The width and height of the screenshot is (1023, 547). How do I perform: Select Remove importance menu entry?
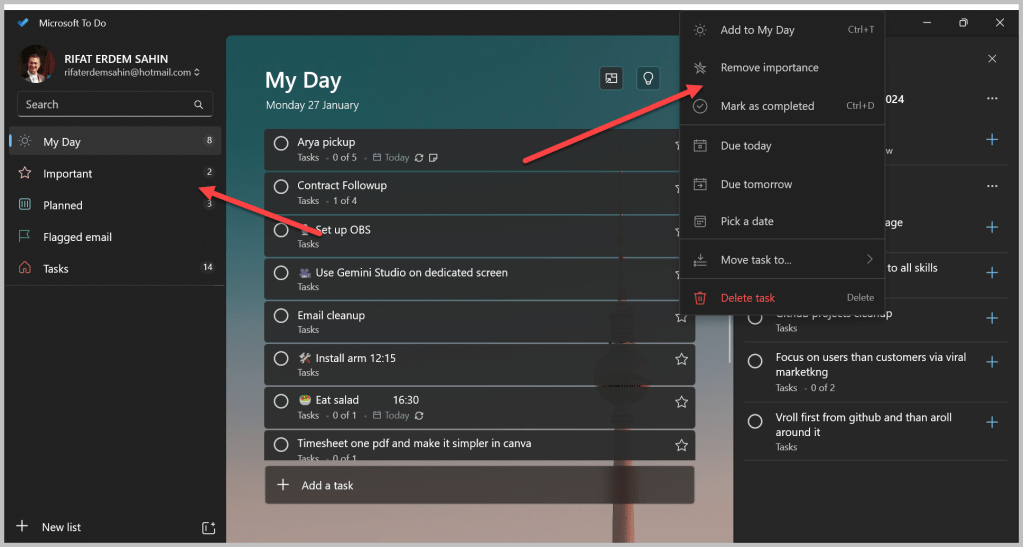782,68
